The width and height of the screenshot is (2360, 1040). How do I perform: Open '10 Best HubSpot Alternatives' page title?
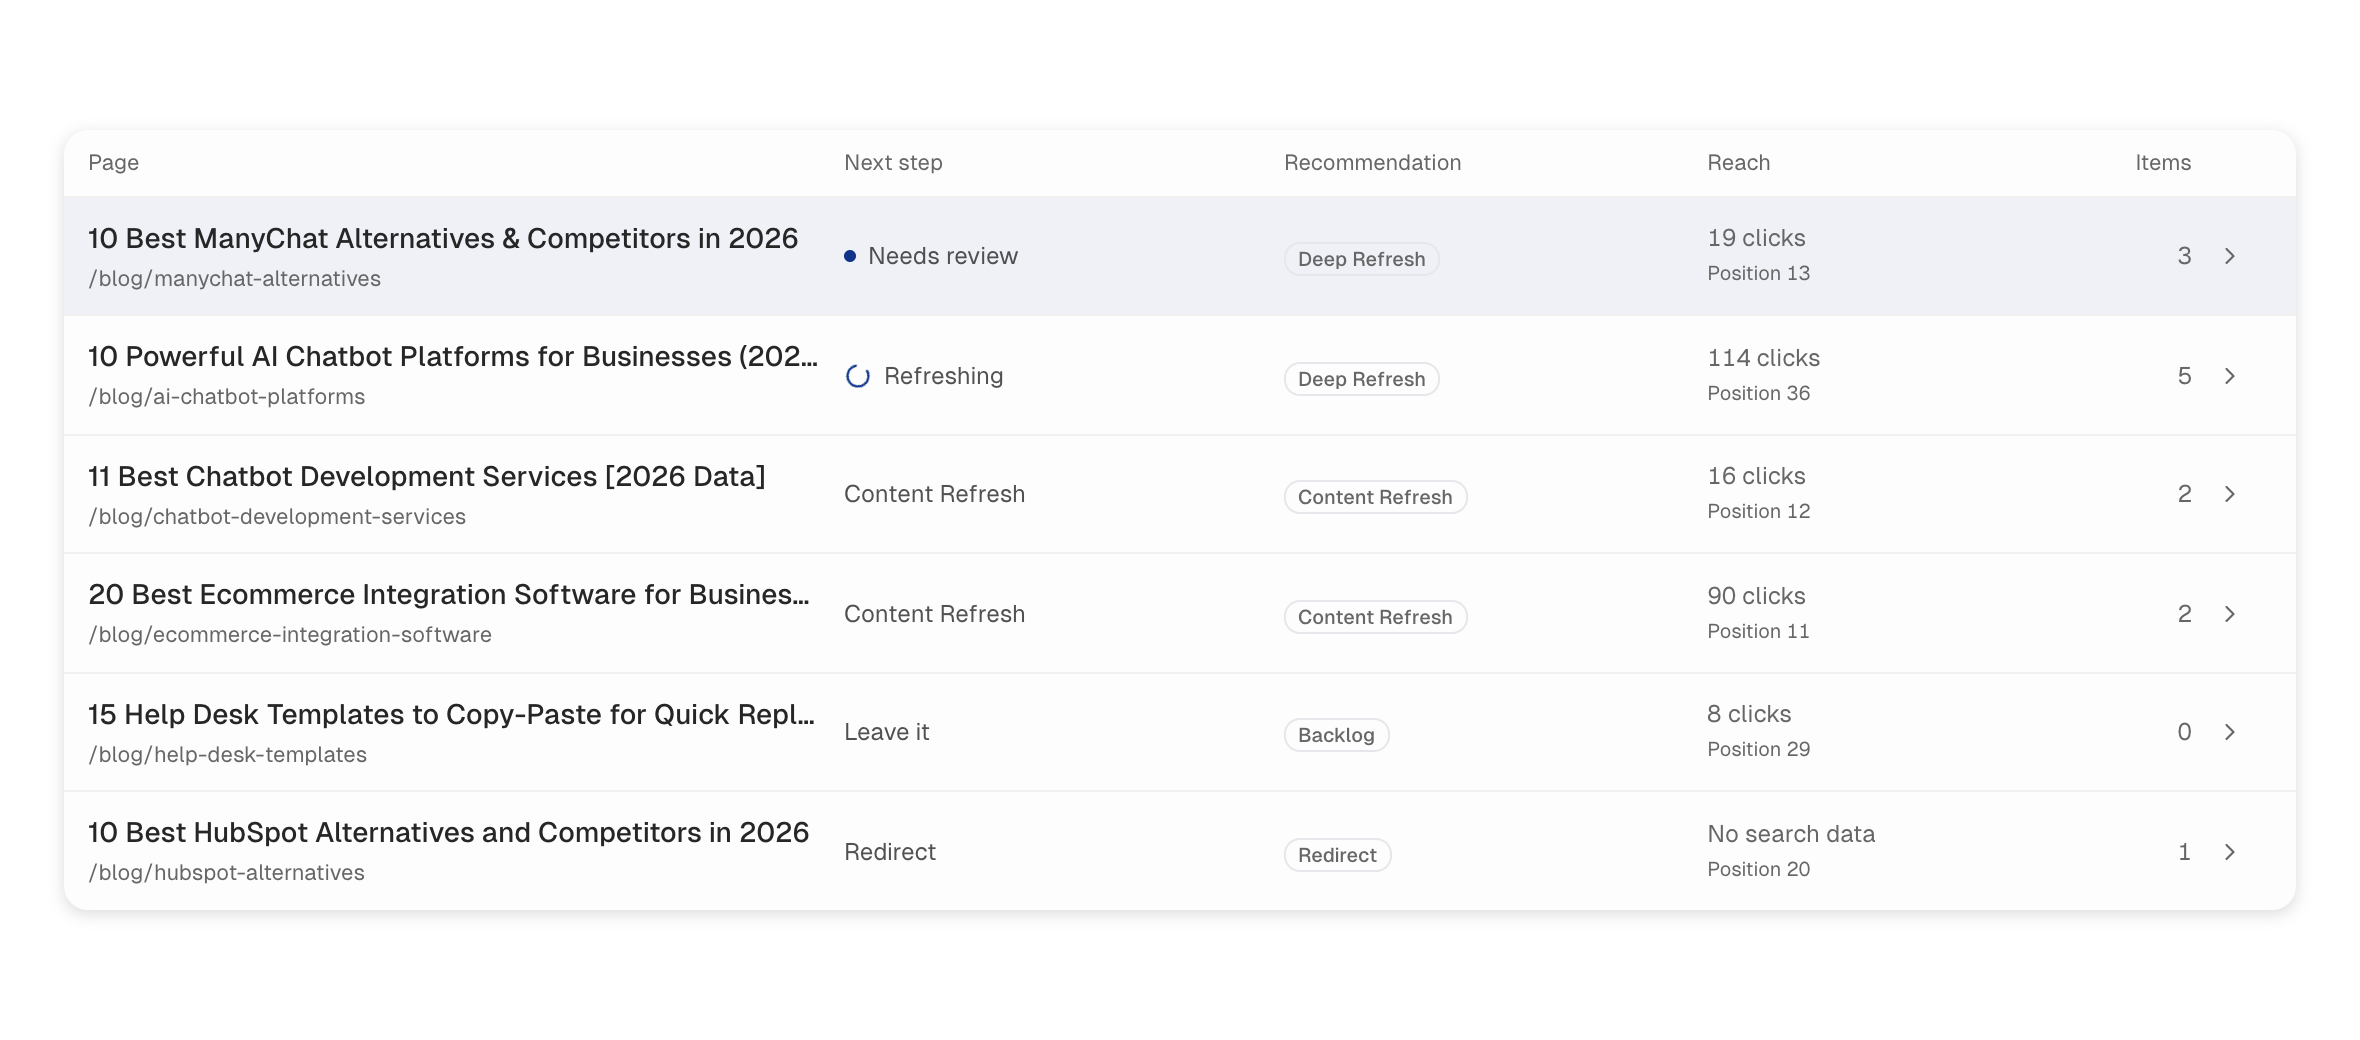[x=449, y=832]
